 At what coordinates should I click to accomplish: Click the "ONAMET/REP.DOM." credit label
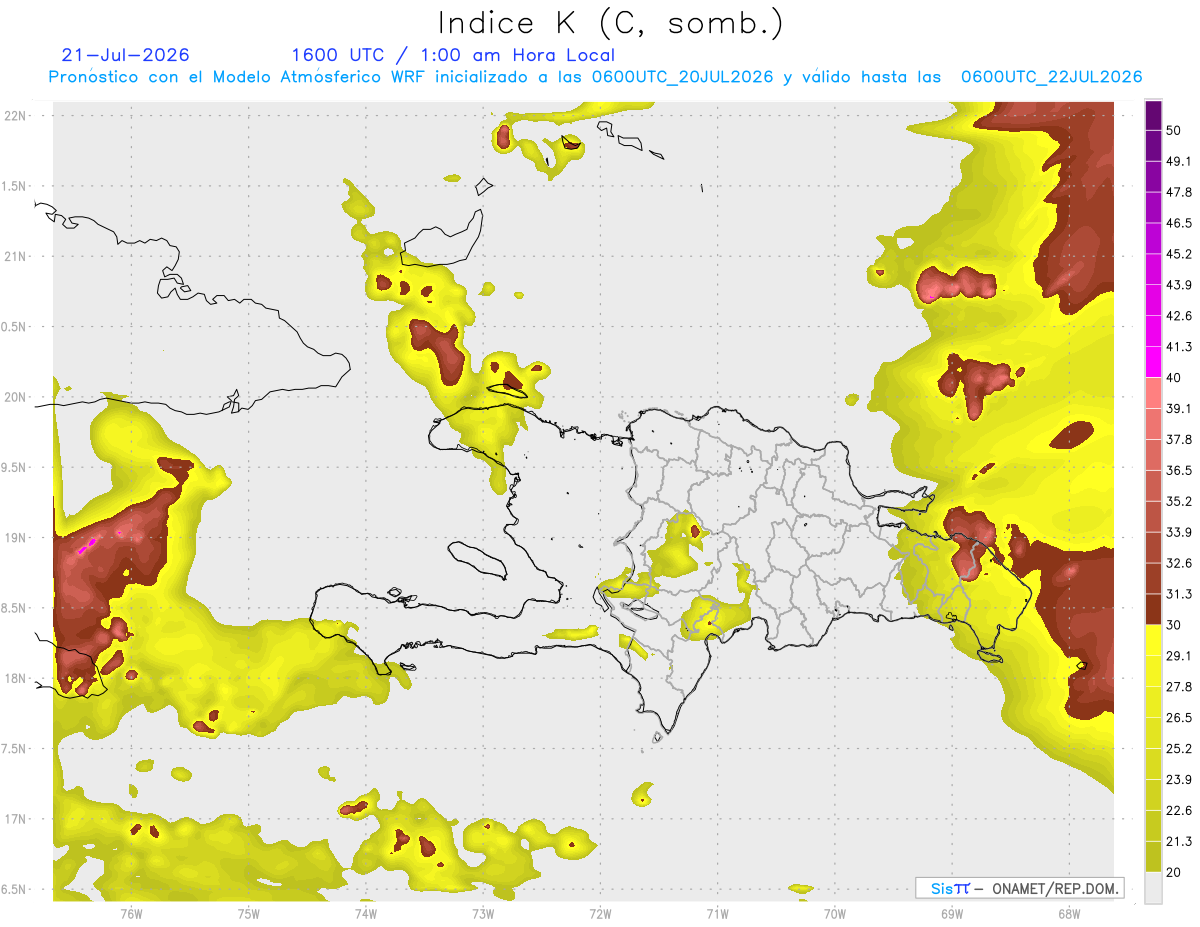click(1054, 888)
